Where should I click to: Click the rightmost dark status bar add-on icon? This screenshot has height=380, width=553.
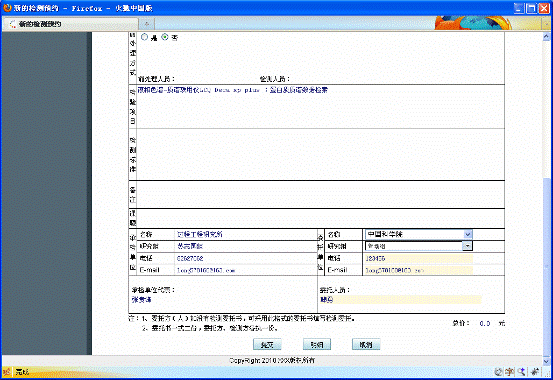(x=535, y=372)
